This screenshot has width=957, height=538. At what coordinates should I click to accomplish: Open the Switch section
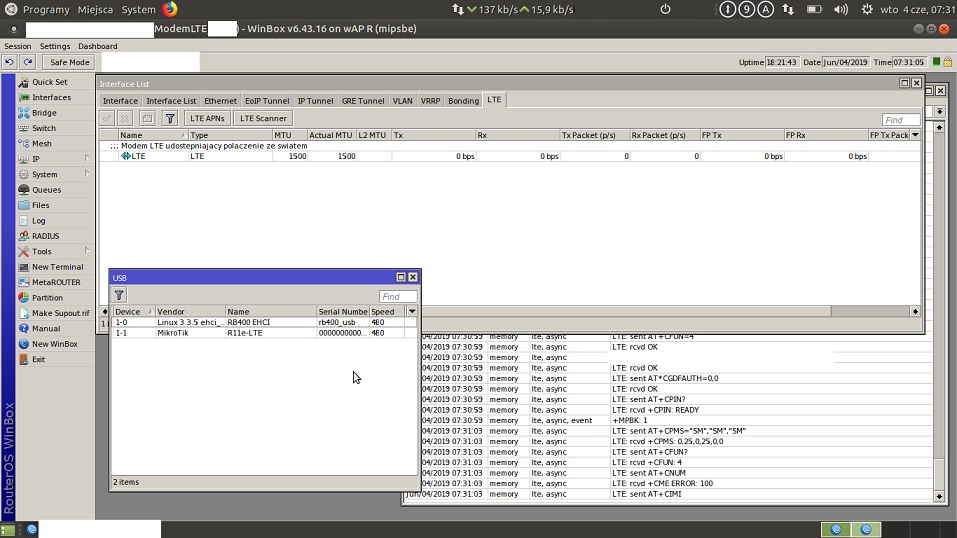43,128
